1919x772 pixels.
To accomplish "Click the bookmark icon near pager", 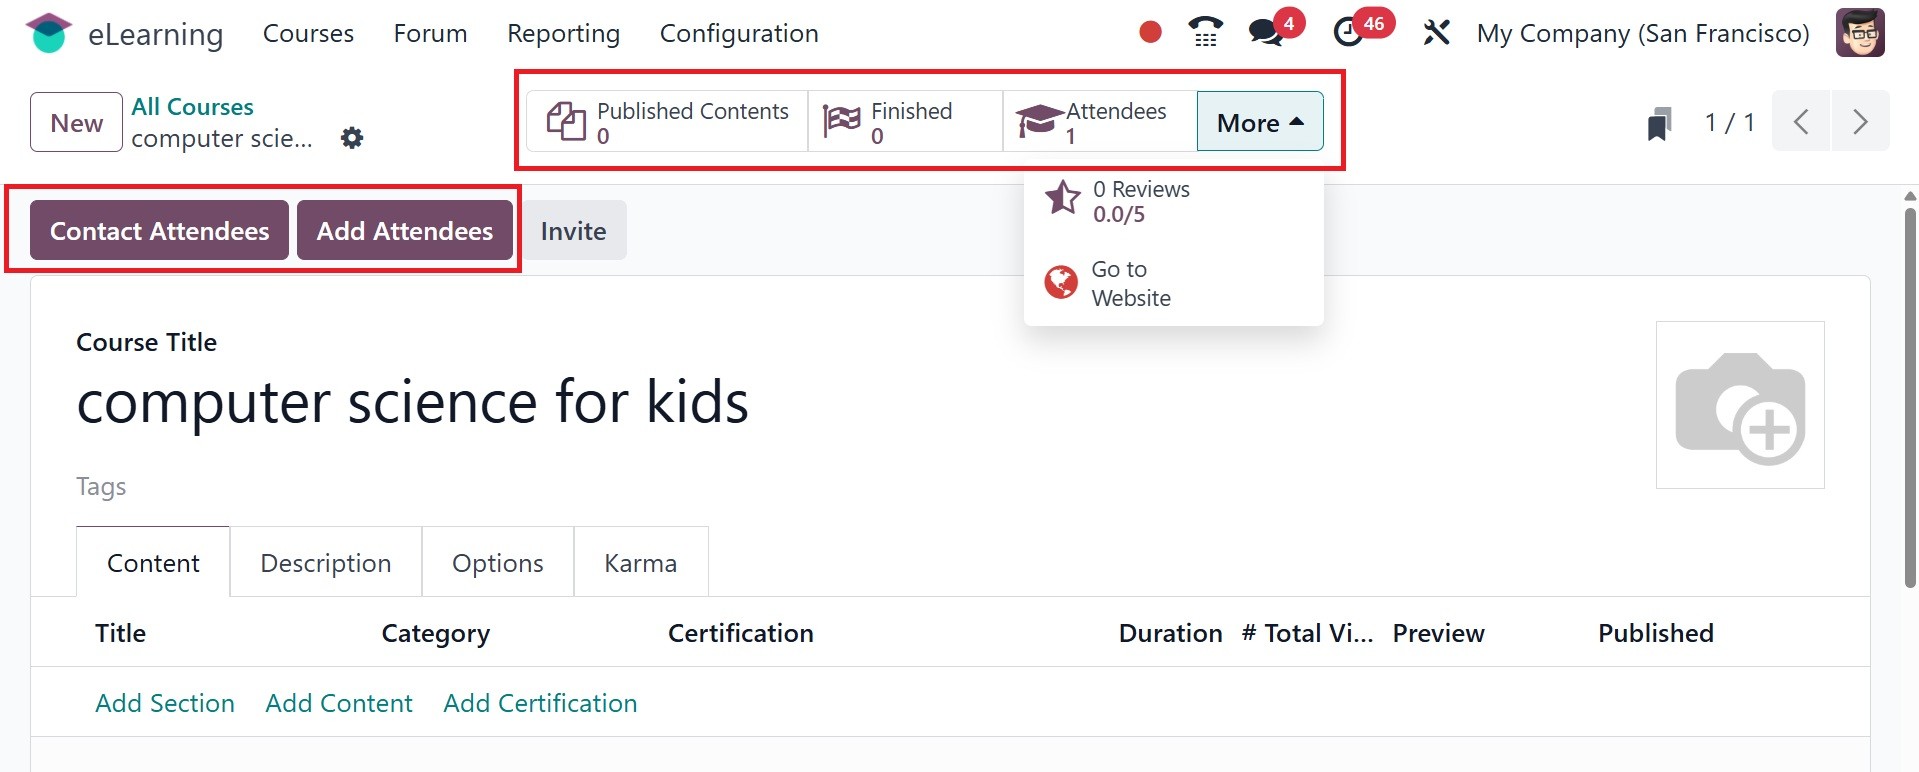I will tap(1659, 124).
